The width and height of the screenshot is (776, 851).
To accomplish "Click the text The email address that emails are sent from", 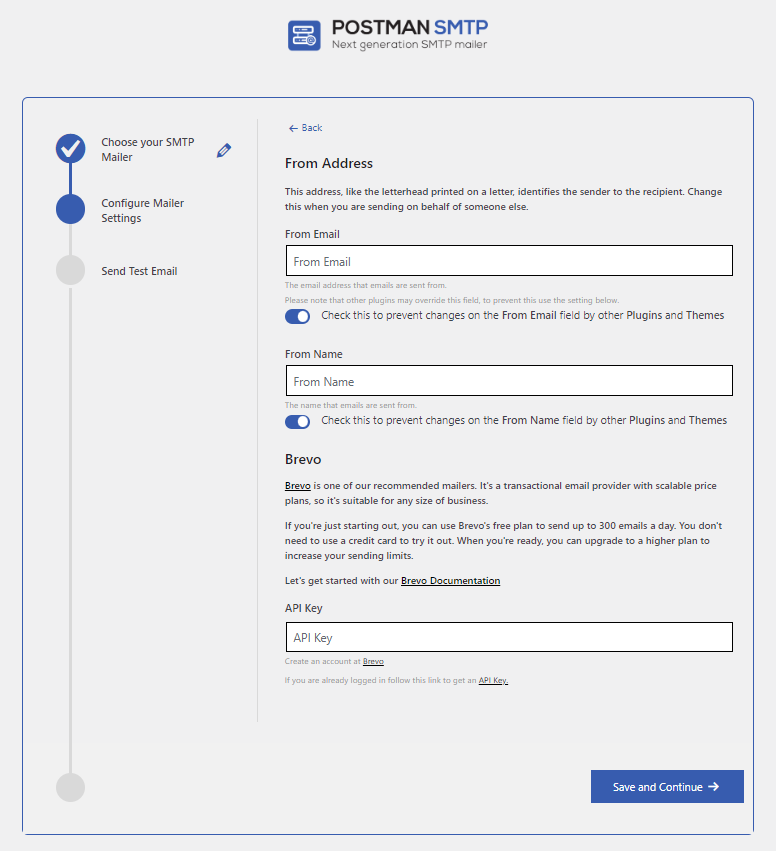I will coord(366,285).
